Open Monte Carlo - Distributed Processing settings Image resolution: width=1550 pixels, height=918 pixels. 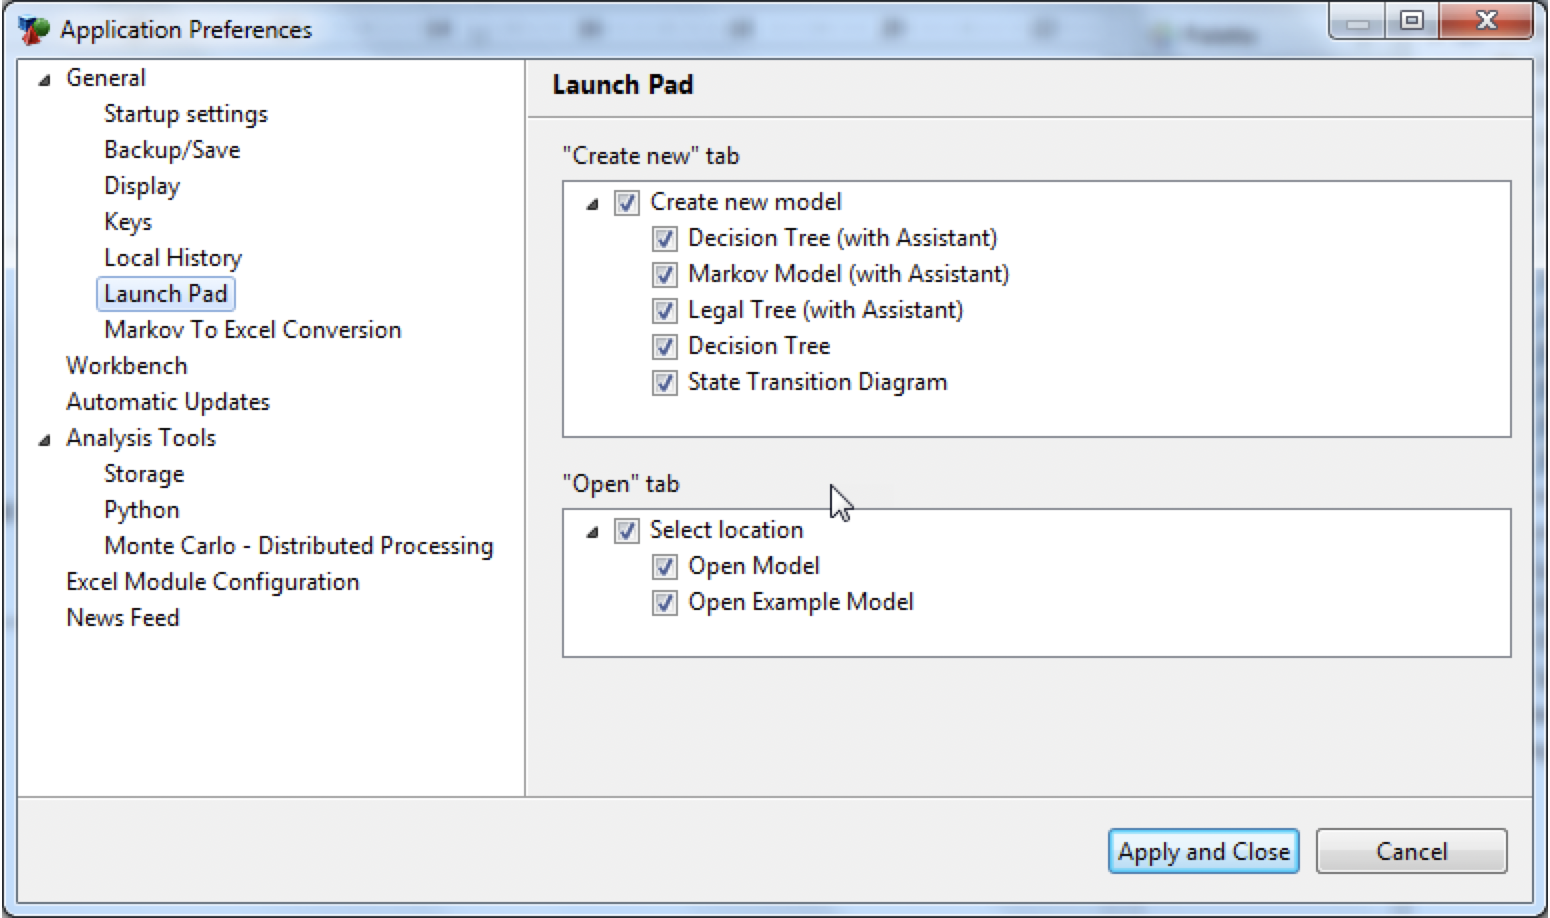click(298, 545)
